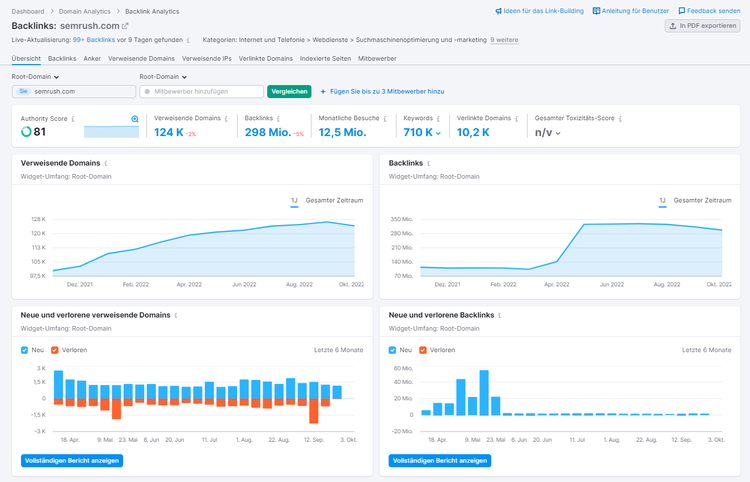Click info icon in Verweisende Domains chart title
Viewport: 750px width, 482px height.
pos(106,164)
